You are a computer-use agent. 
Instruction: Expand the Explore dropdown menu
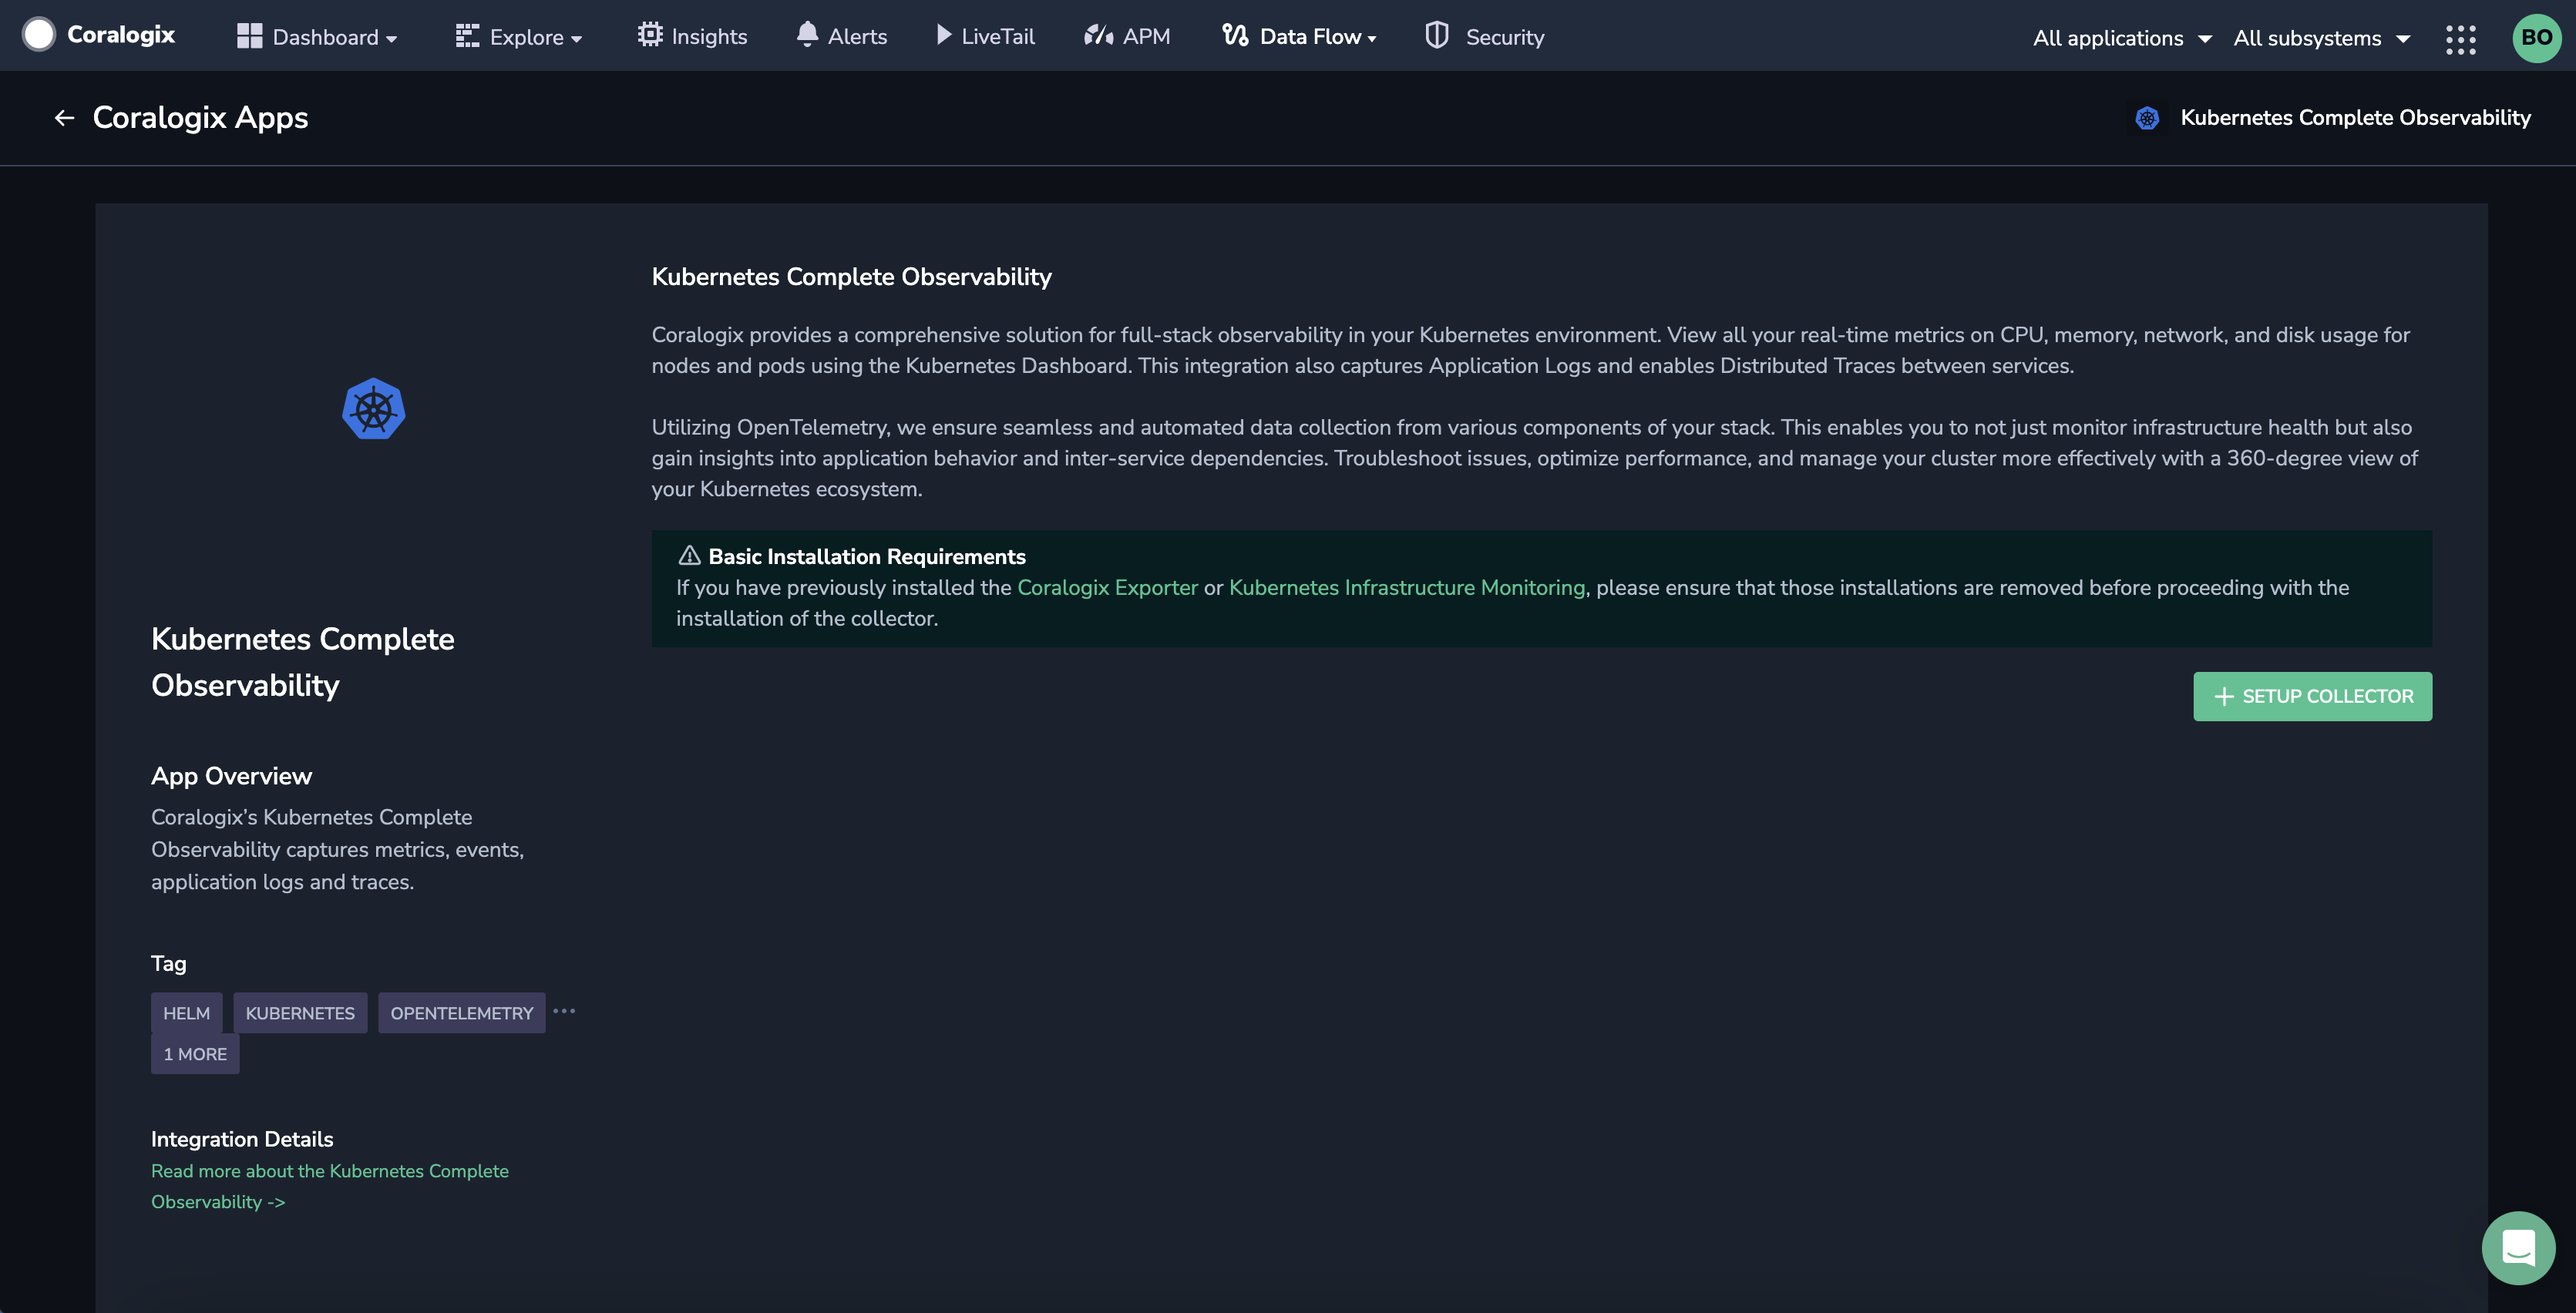[577, 39]
